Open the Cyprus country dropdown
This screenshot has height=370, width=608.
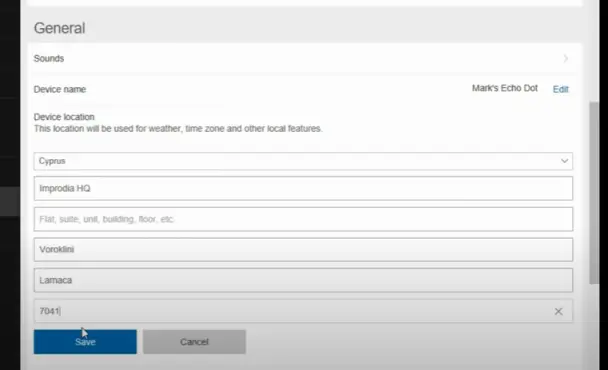[303, 161]
